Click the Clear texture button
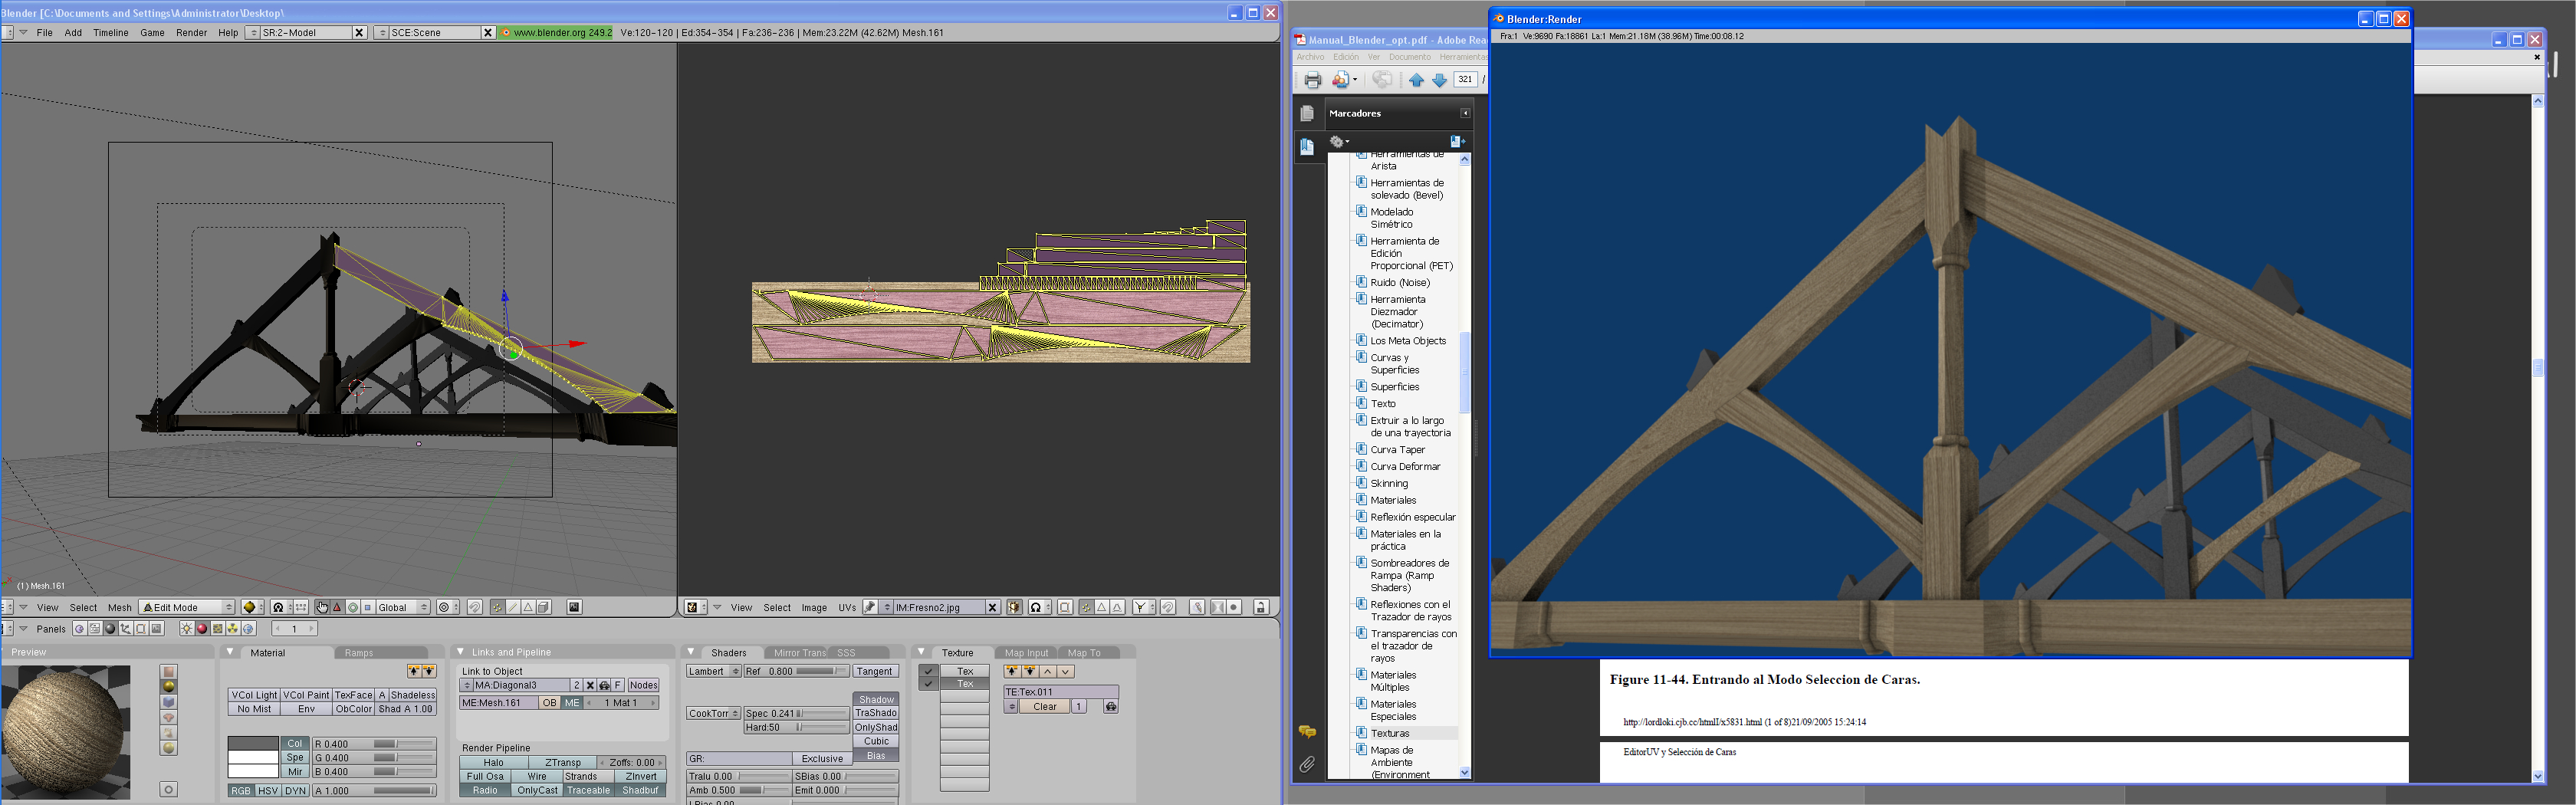2576x805 pixels. pos(1045,707)
